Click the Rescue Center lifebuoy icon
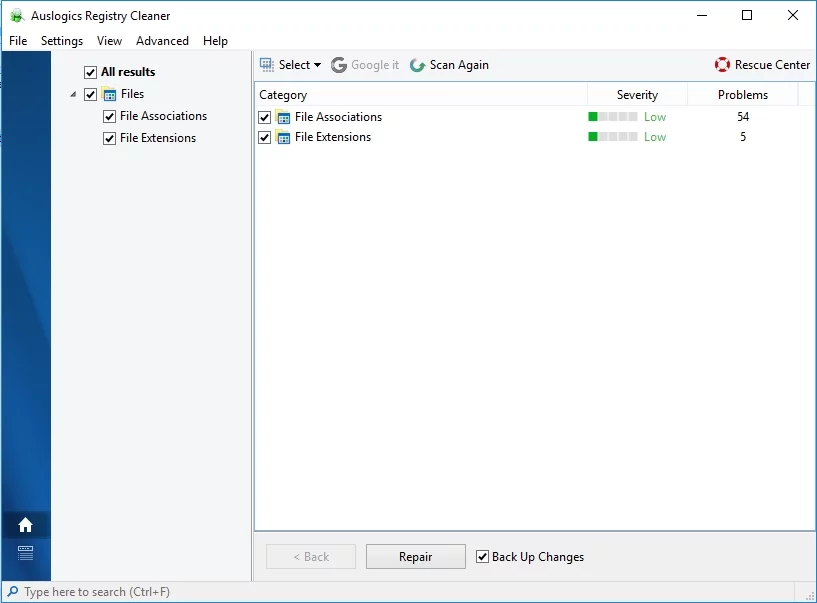 pos(722,65)
